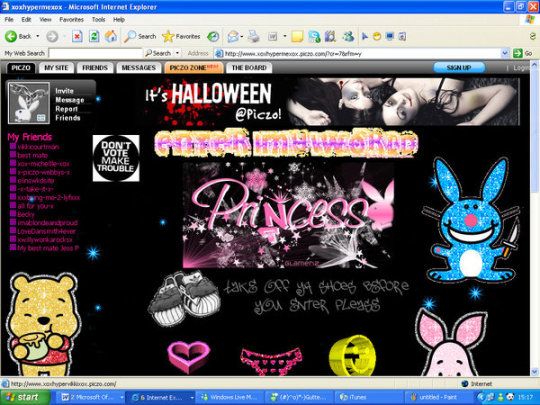
Task: Expand the Microsoft Office taskbar group arrow
Action: pos(122,397)
